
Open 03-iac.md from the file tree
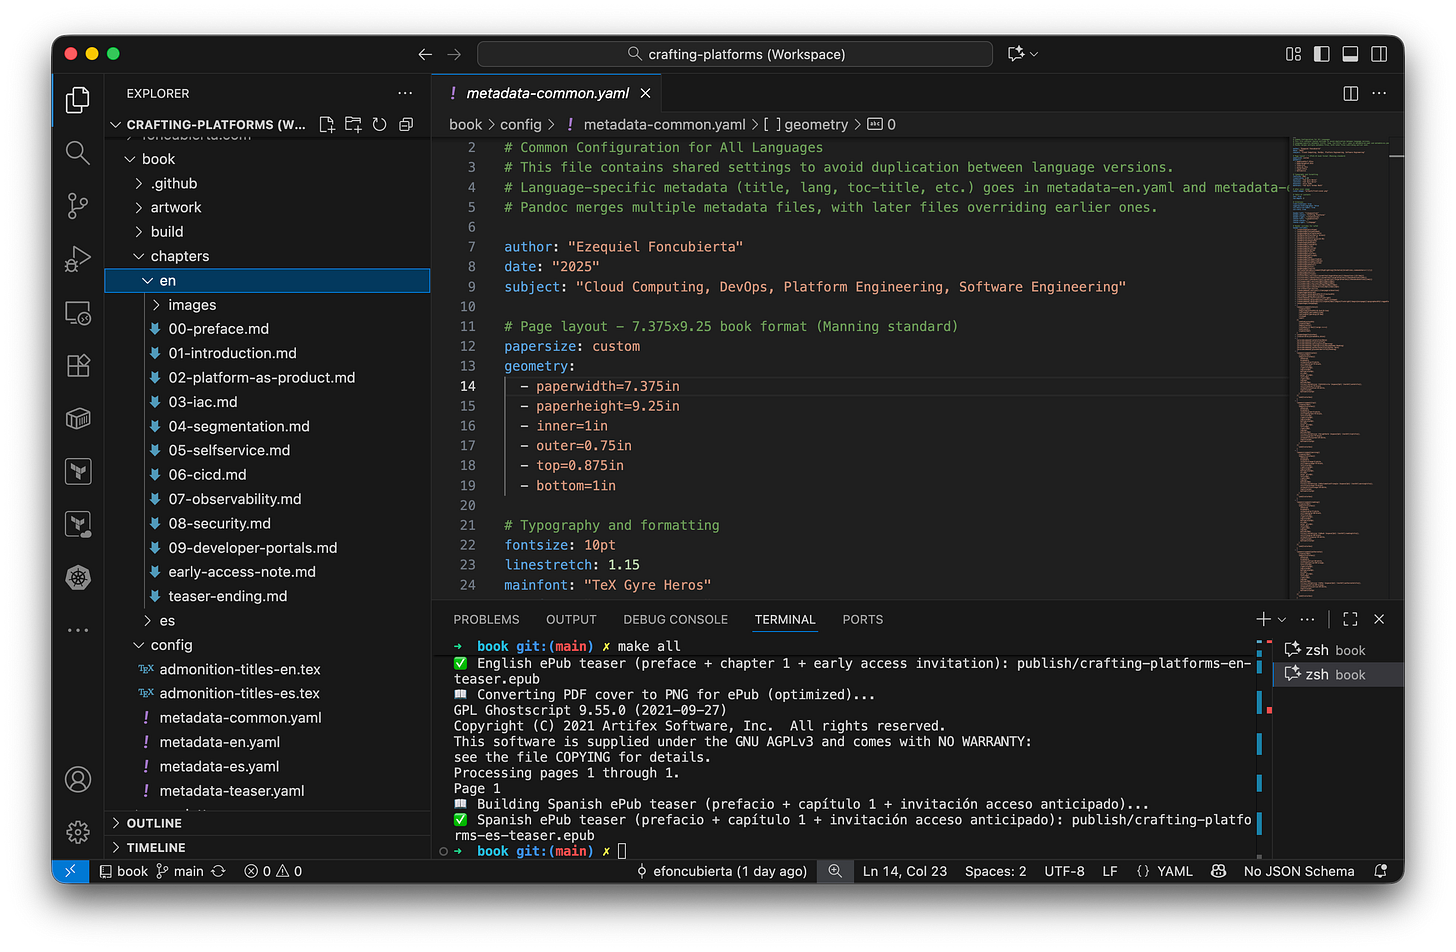[203, 402]
